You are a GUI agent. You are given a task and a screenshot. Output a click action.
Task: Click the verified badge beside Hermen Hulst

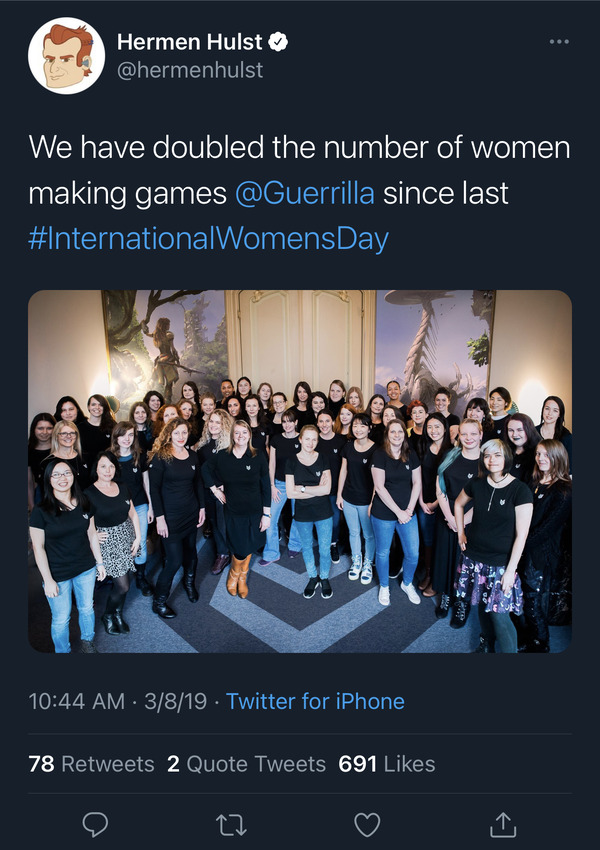pyautogui.click(x=281, y=41)
